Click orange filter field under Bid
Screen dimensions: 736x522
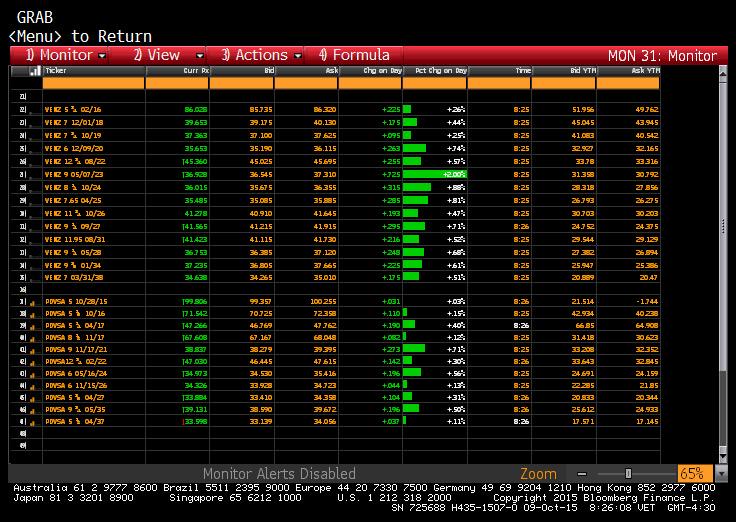click(x=242, y=83)
